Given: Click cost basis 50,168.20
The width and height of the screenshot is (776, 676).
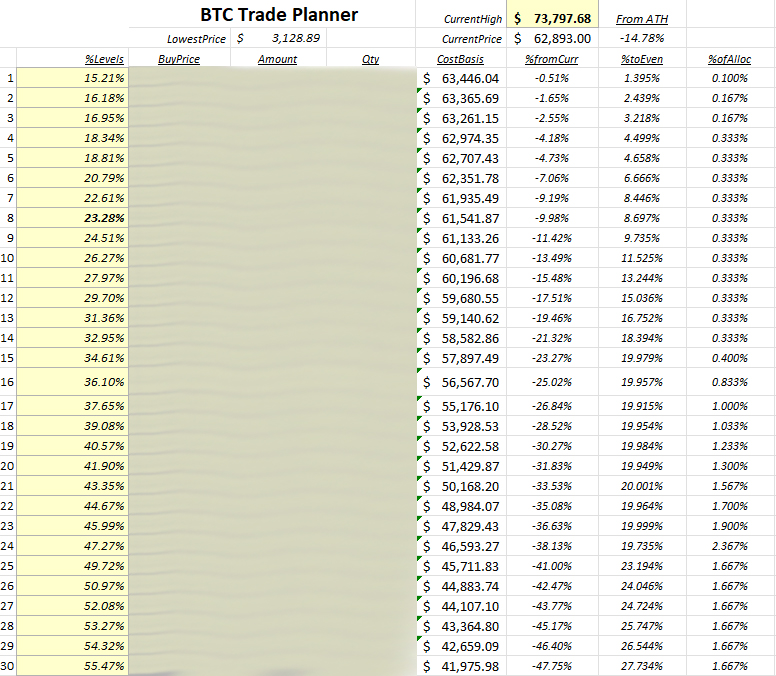Looking at the screenshot, I should point(461,486).
